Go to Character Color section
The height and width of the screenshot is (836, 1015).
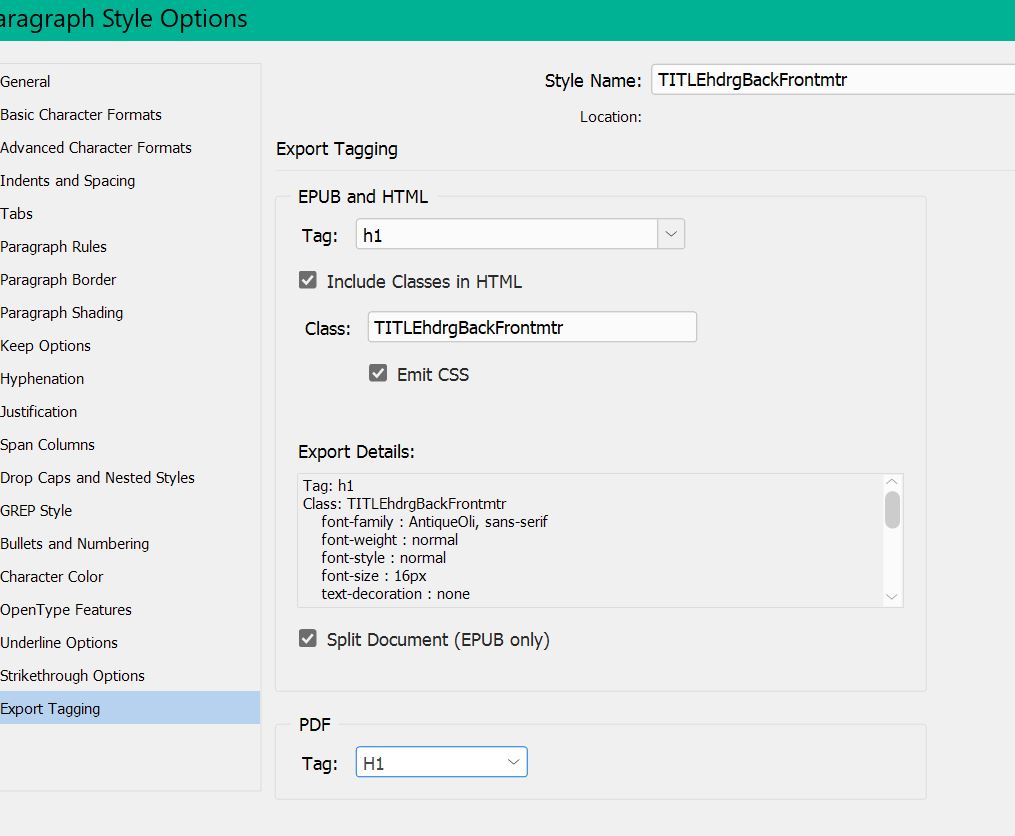(129, 577)
